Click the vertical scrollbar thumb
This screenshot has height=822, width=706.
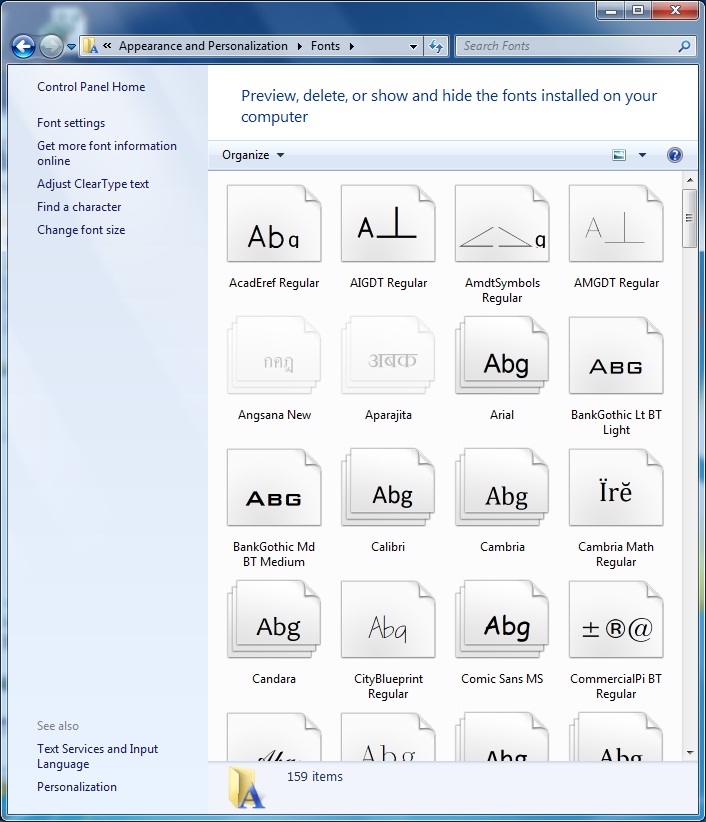[690, 218]
